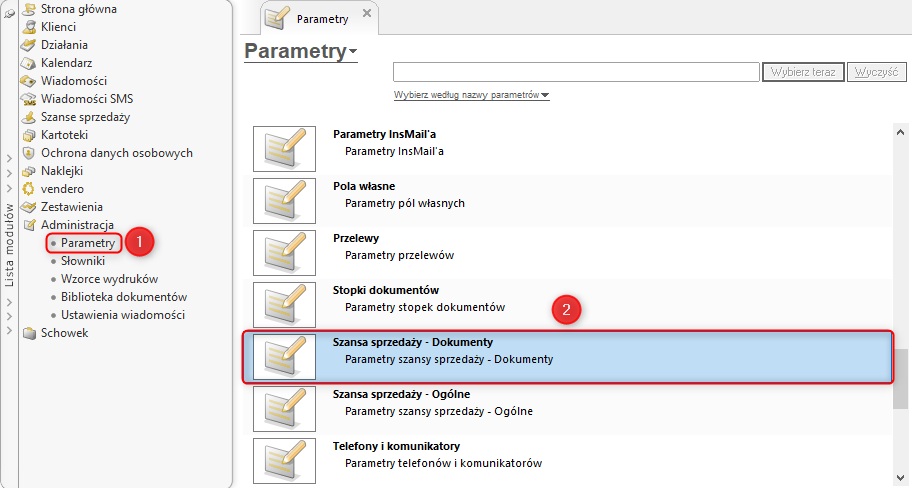Click the Kalendarz sidebar icon

[29, 63]
